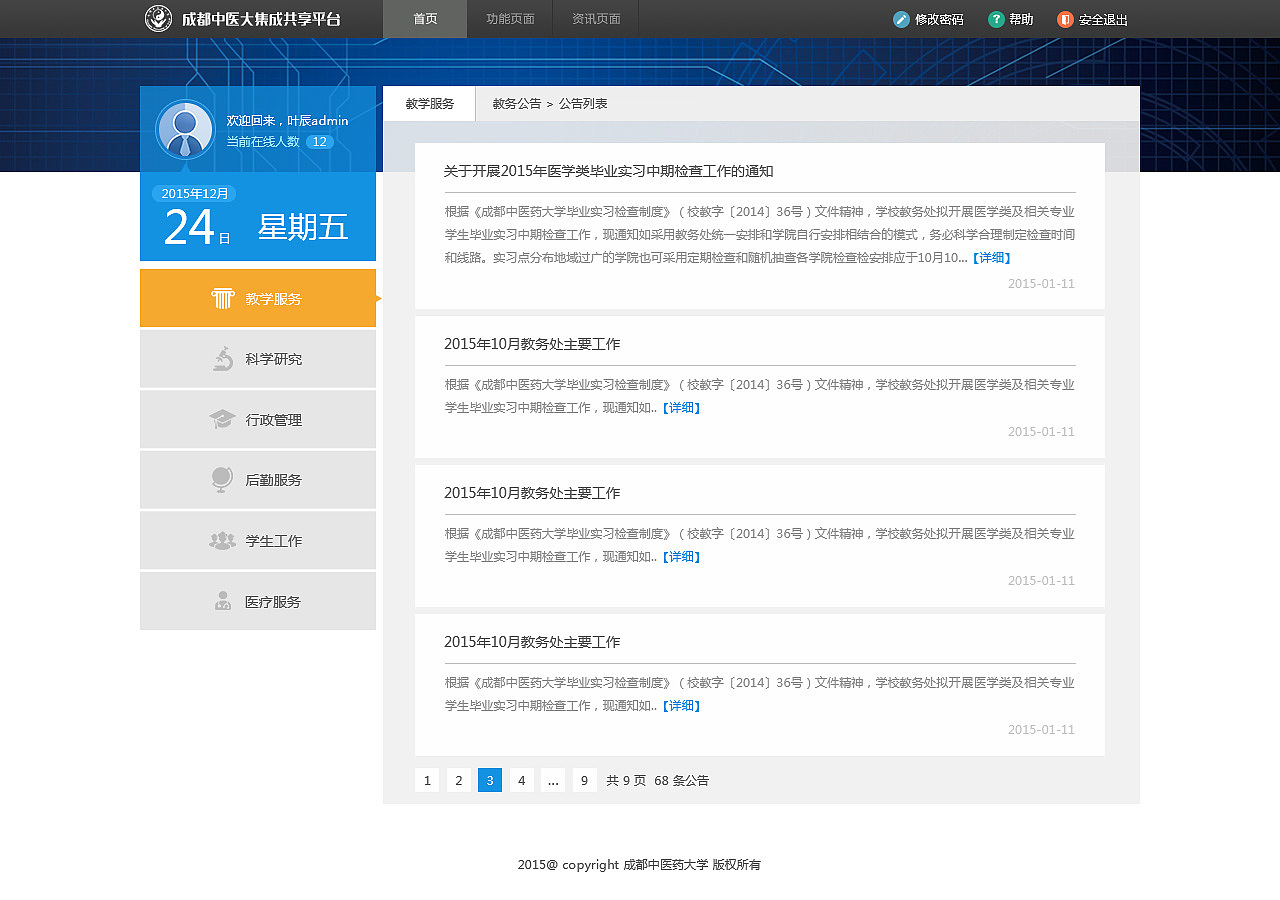The image size is (1280, 900).
Task: Click the 科学研究 microscope icon
Action: (x=222, y=358)
